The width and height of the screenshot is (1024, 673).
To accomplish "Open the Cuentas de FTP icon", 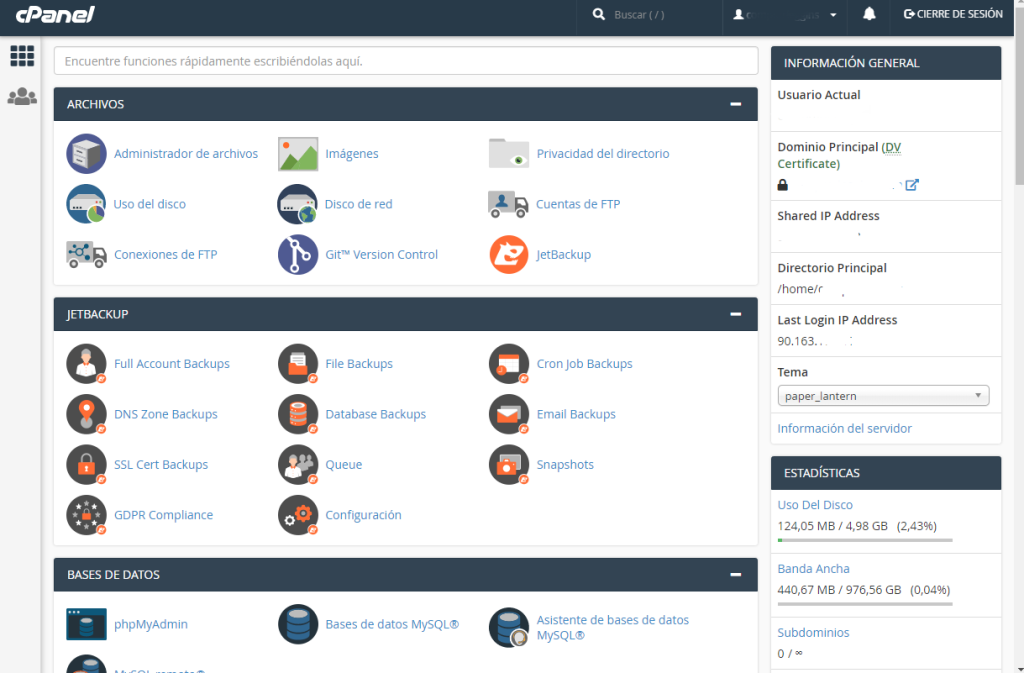I will (508, 204).
